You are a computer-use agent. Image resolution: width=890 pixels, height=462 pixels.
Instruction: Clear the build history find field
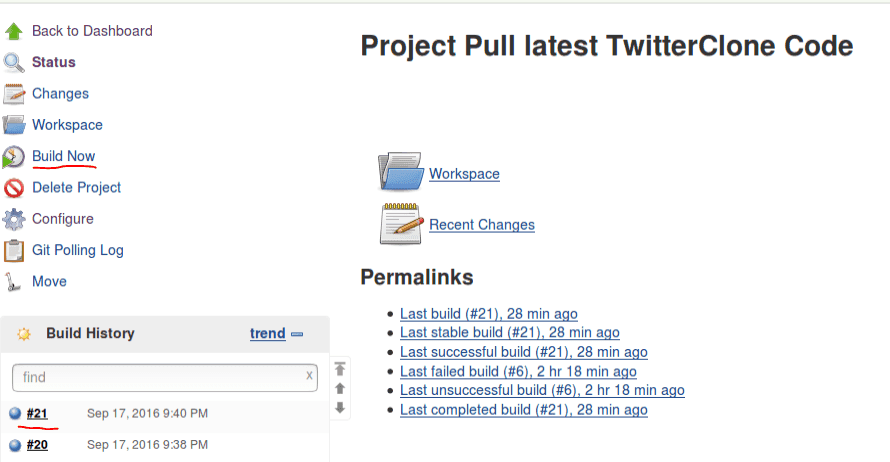[x=309, y=376]
